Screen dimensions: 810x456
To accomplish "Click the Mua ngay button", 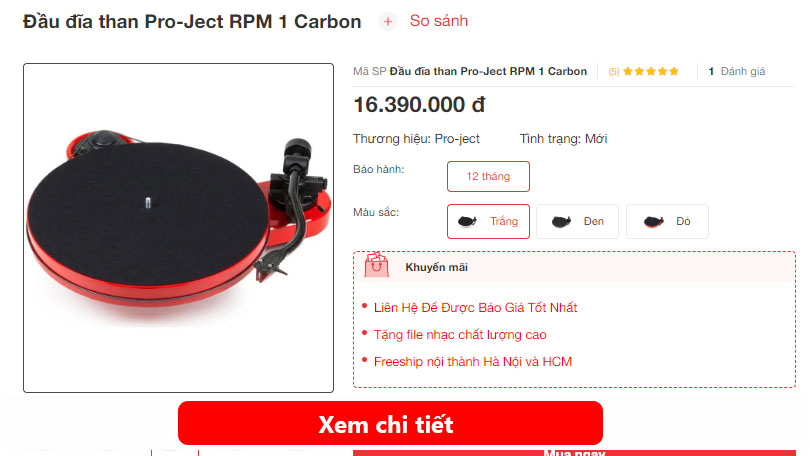I will click(x=574, y=452).
